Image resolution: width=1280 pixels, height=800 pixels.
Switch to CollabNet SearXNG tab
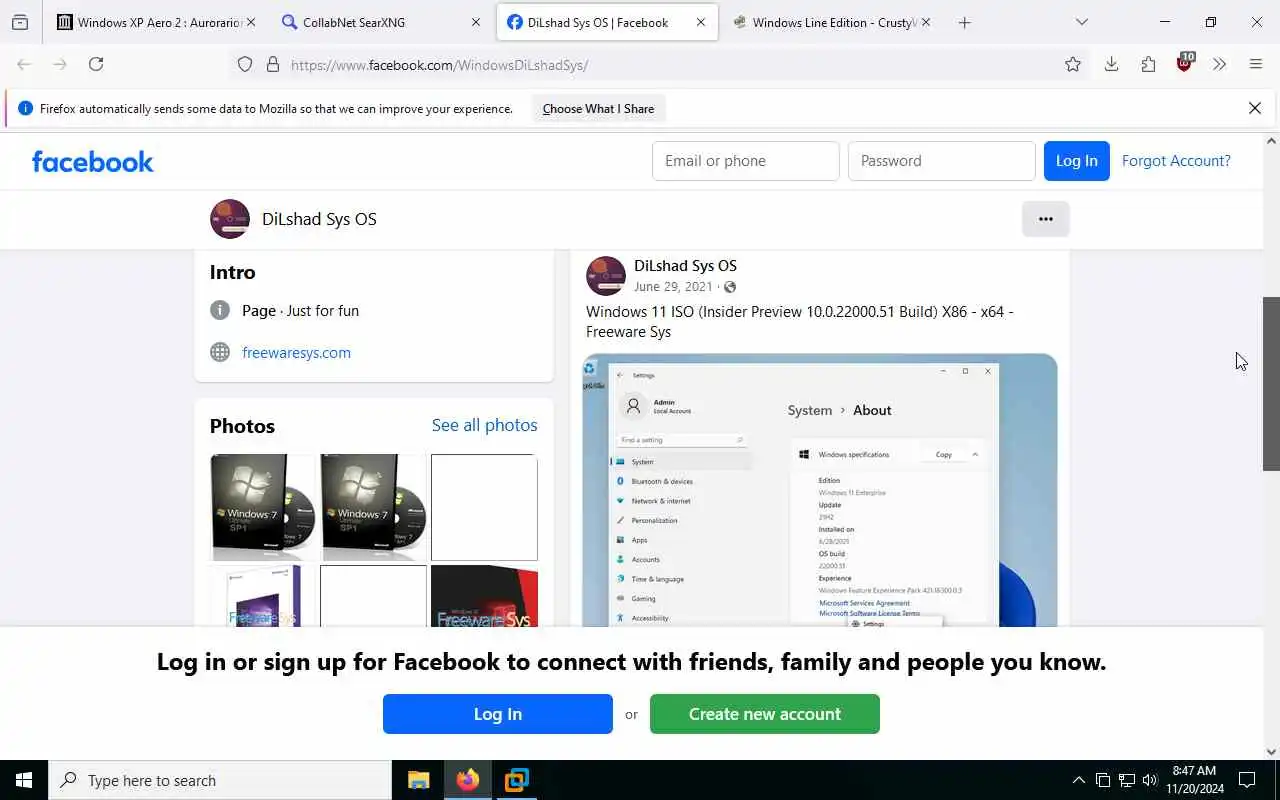(382, 22)
